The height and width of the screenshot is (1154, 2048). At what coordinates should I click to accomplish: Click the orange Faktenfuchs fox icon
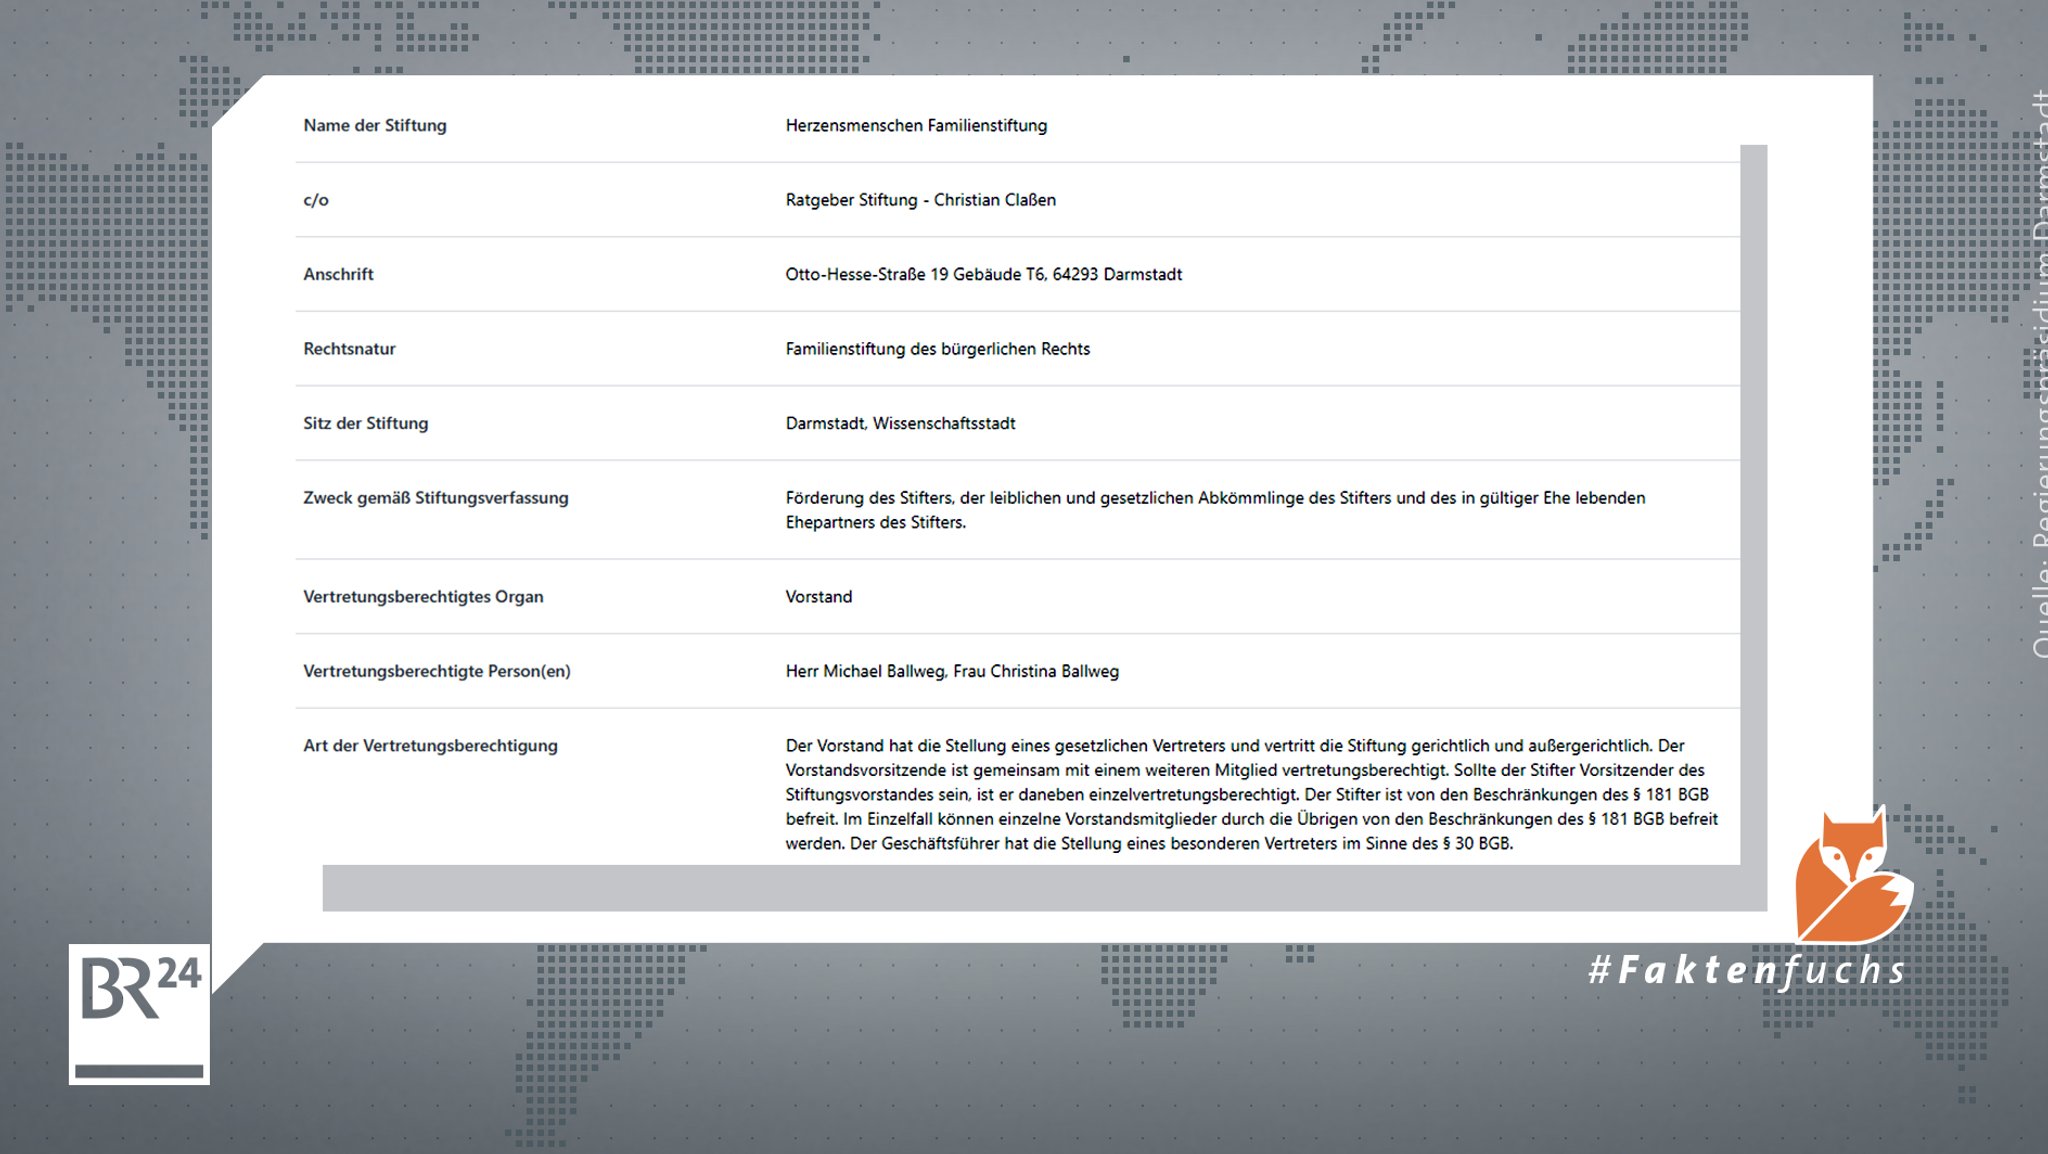(x=1853, y=876)
